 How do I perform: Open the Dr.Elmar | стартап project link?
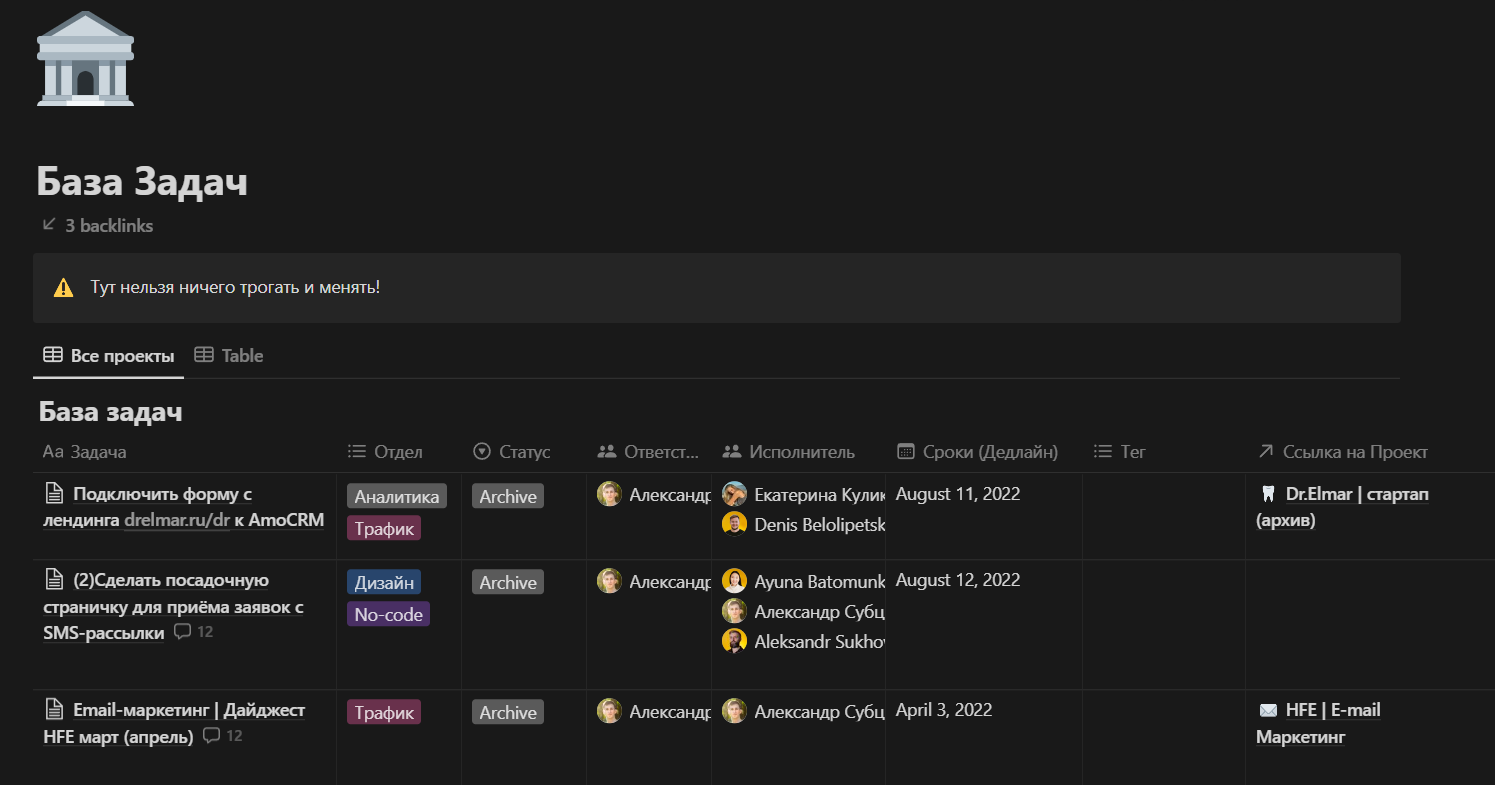(1342, 494)
